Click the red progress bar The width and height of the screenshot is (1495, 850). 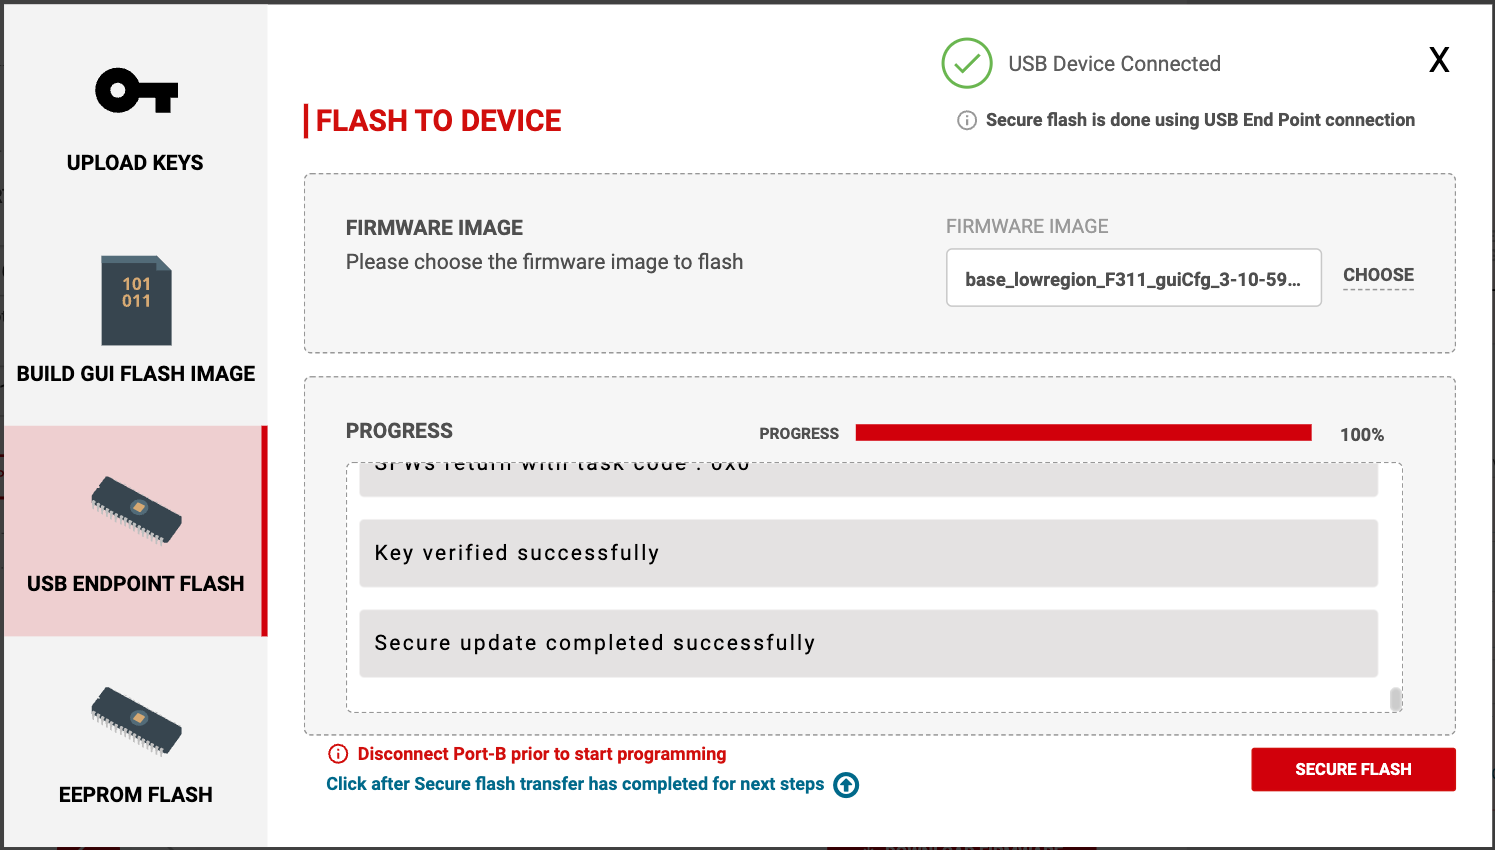click(1083, 432)
